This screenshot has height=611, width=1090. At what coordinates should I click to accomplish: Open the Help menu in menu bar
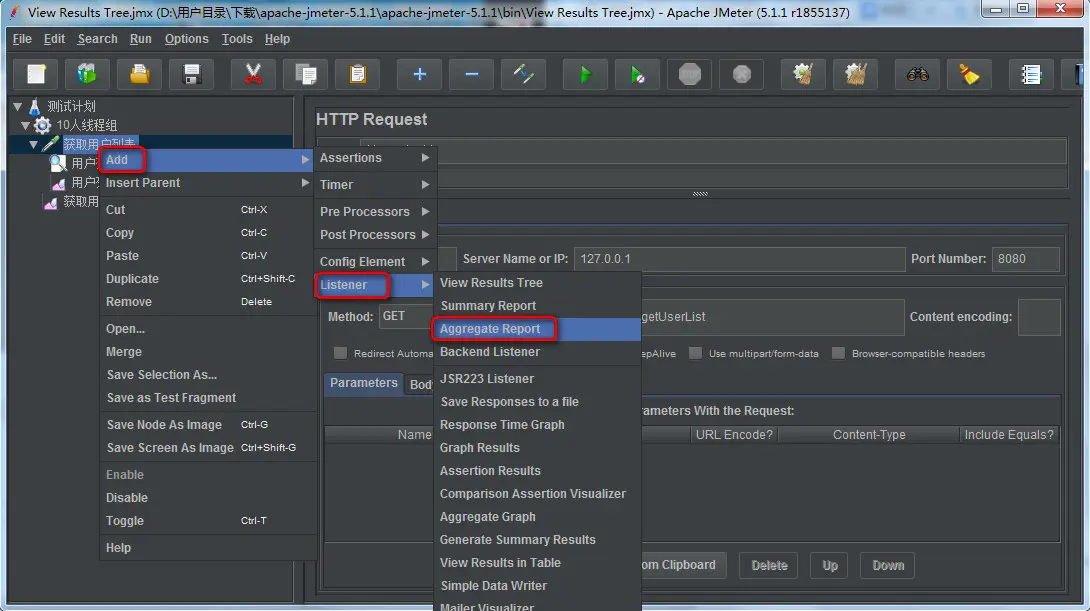coord(277,39)
